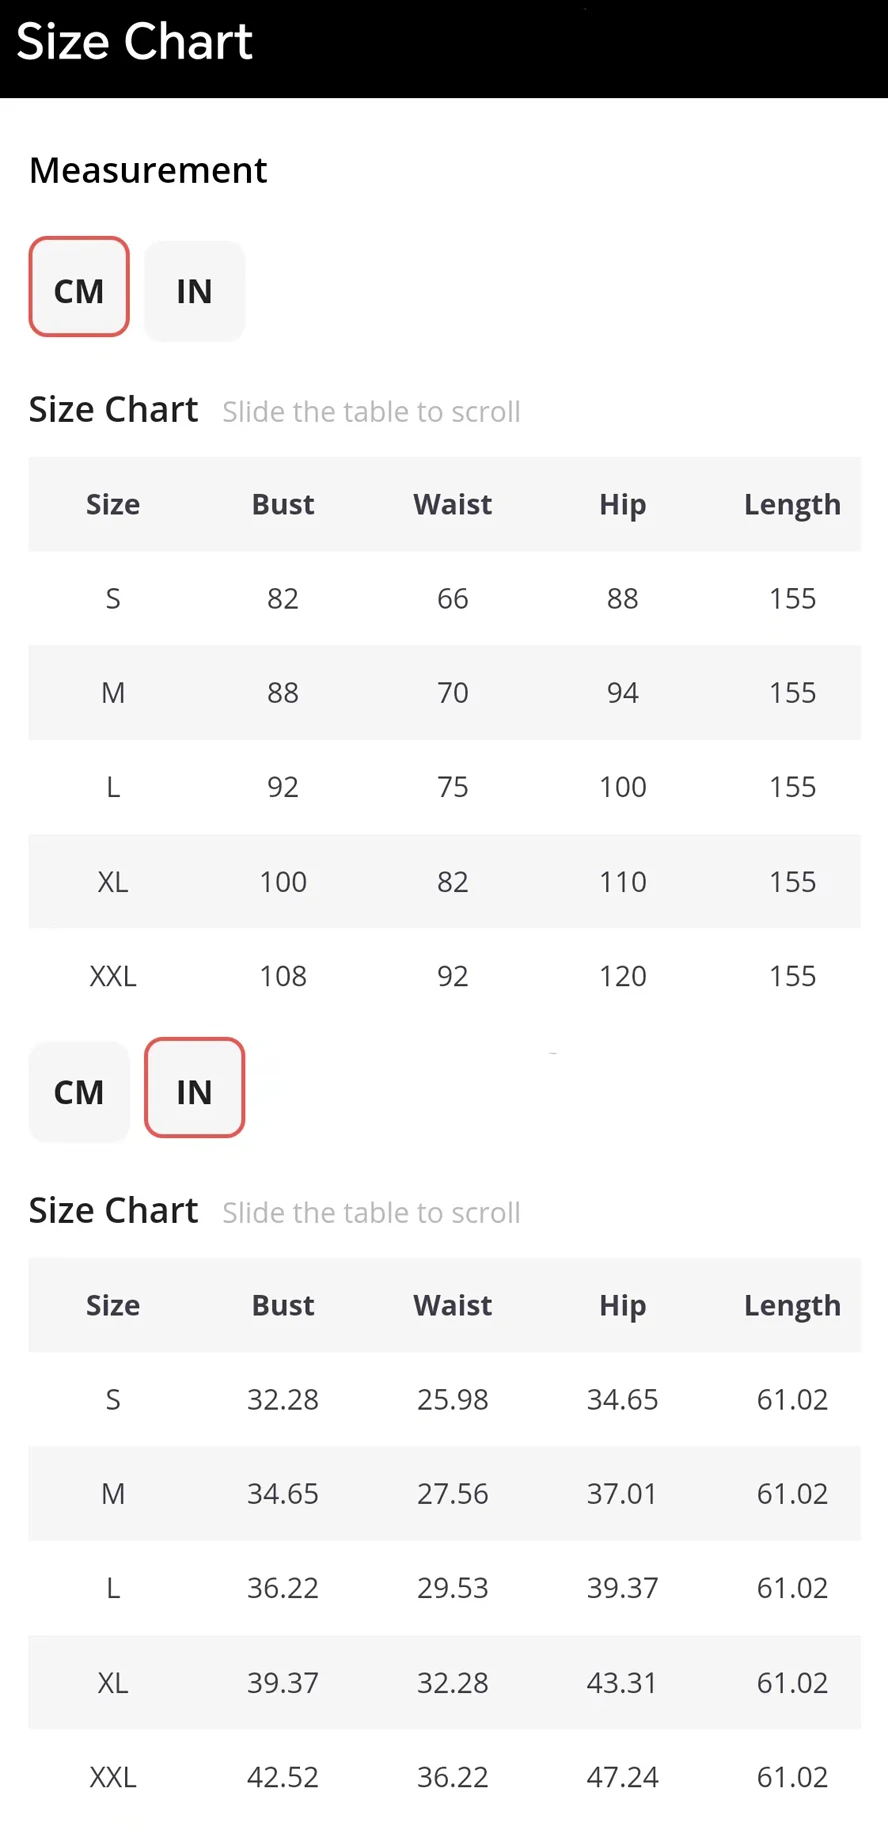Select the XL row with bust 100
Image resolution: width=888 pixels, height=1830 pixels.
[x=444, y=881]
